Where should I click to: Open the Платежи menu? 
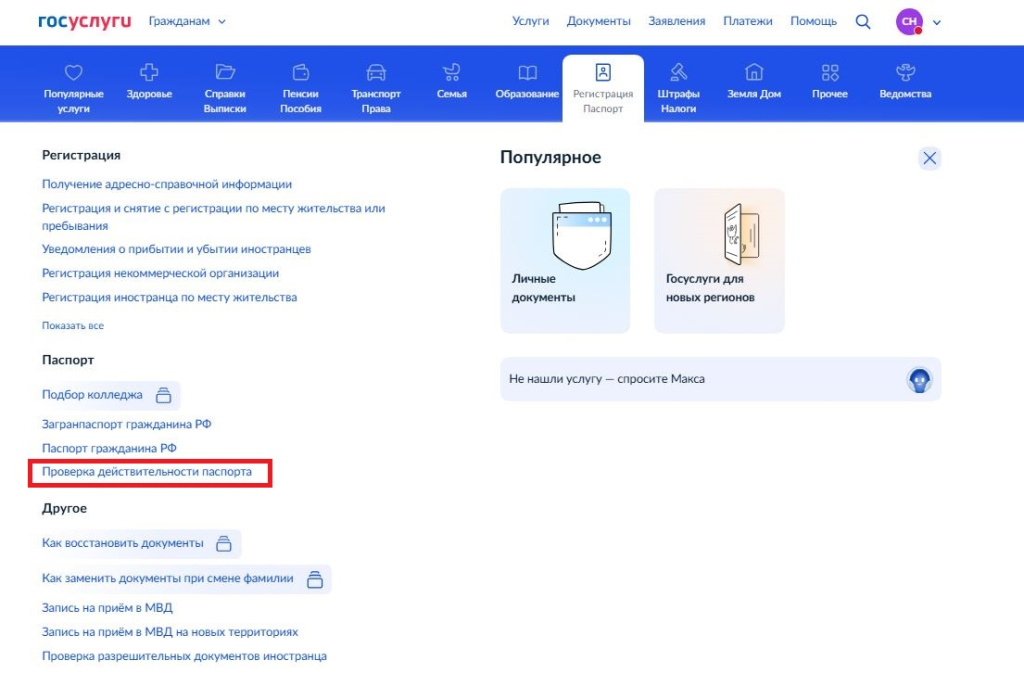pos(748,22)
